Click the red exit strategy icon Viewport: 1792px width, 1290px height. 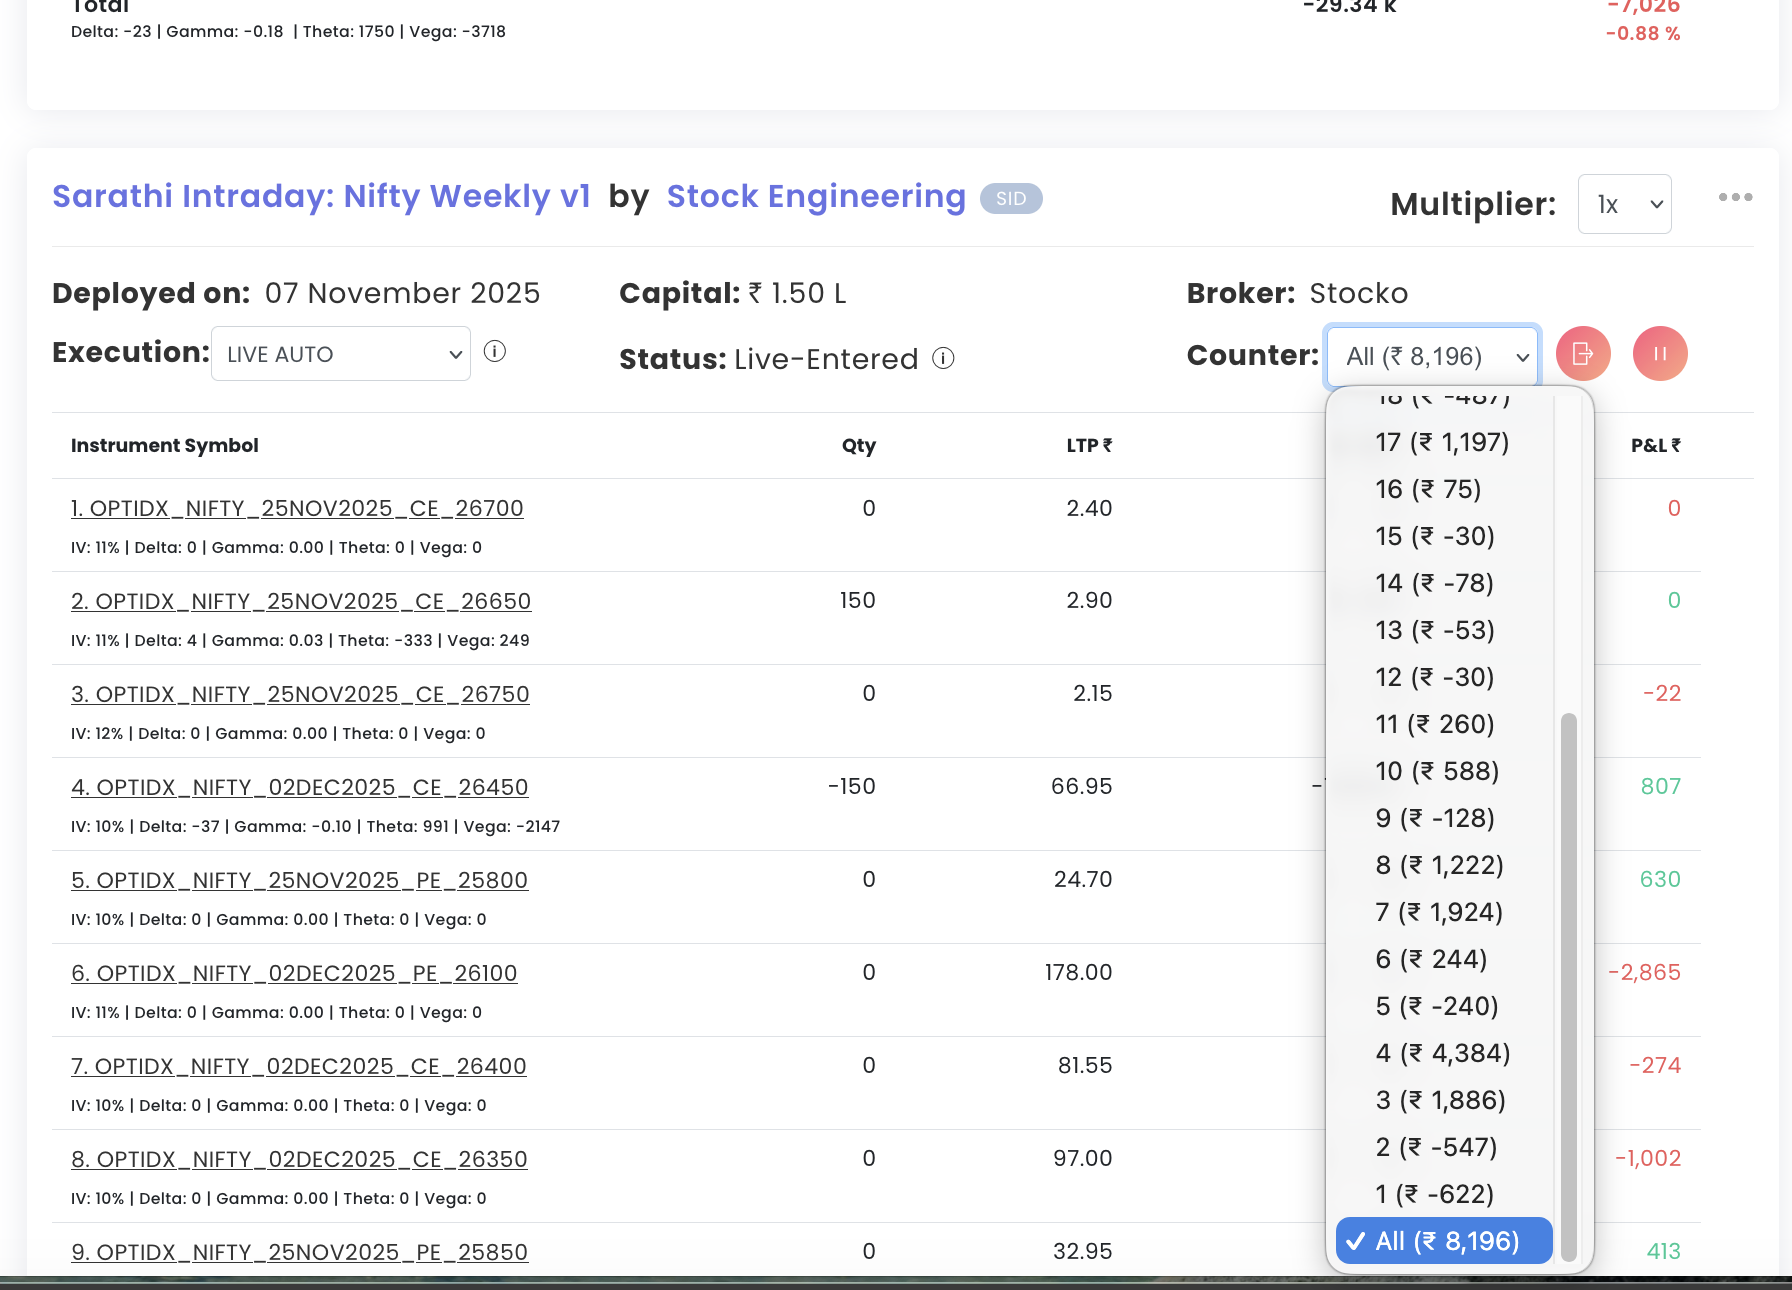[x=1583, y=354]
